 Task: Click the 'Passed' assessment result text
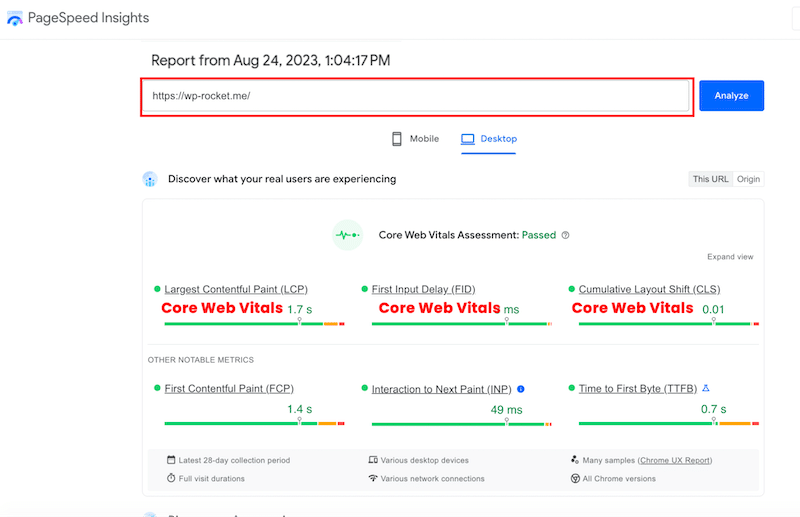click(x=539, y=235)
